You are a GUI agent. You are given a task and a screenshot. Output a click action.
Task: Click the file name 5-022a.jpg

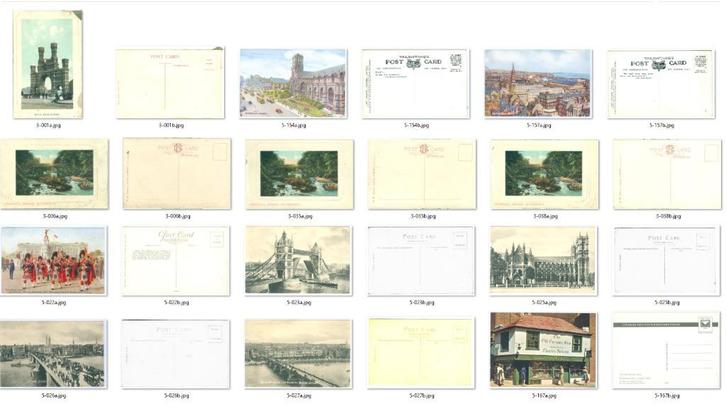coord(54,302)
